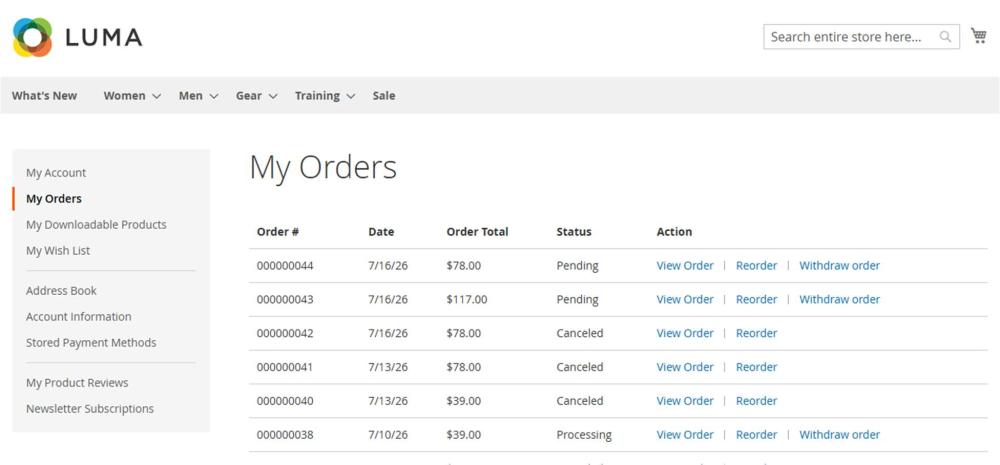The image size is (1000, 465).
Task: Expand the Gear menu chevron
Action: [x=273, y=96]
